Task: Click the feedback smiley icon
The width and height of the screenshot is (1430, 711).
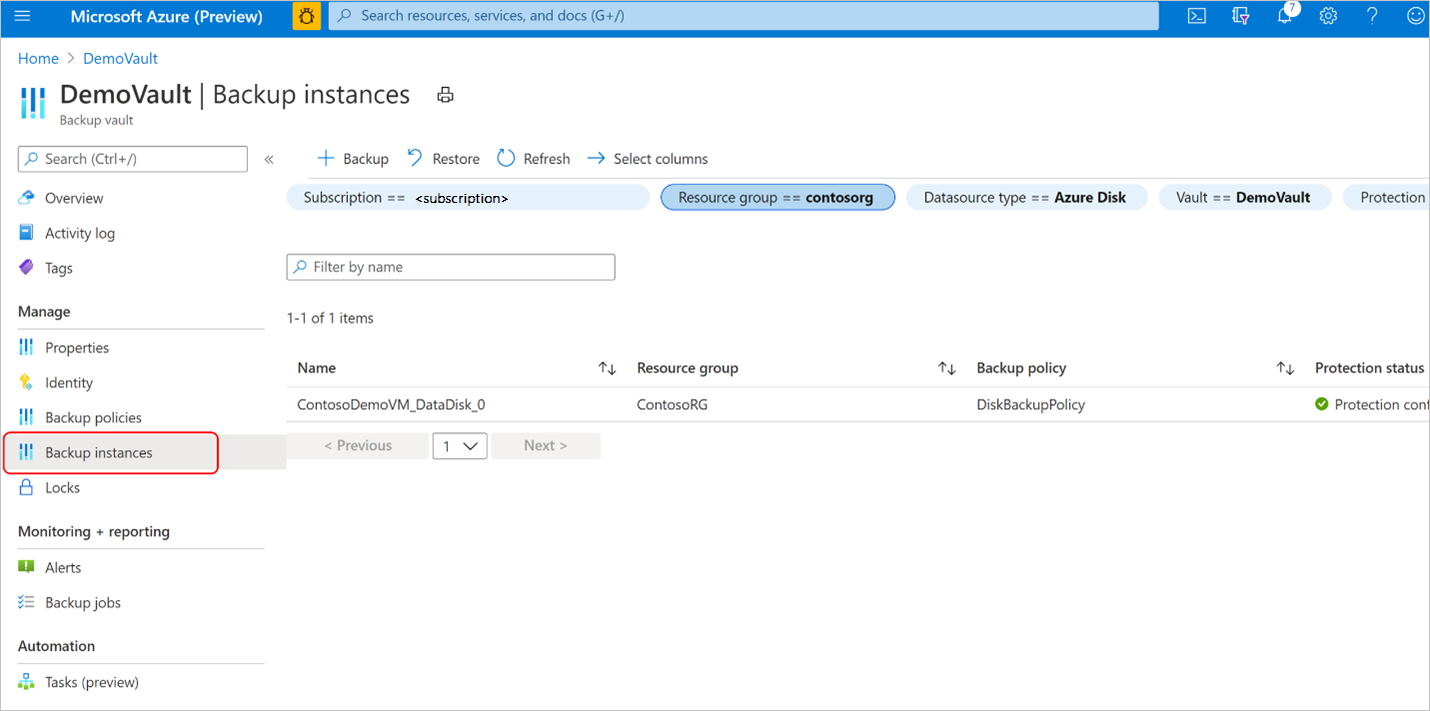Action: [1415, 16]
